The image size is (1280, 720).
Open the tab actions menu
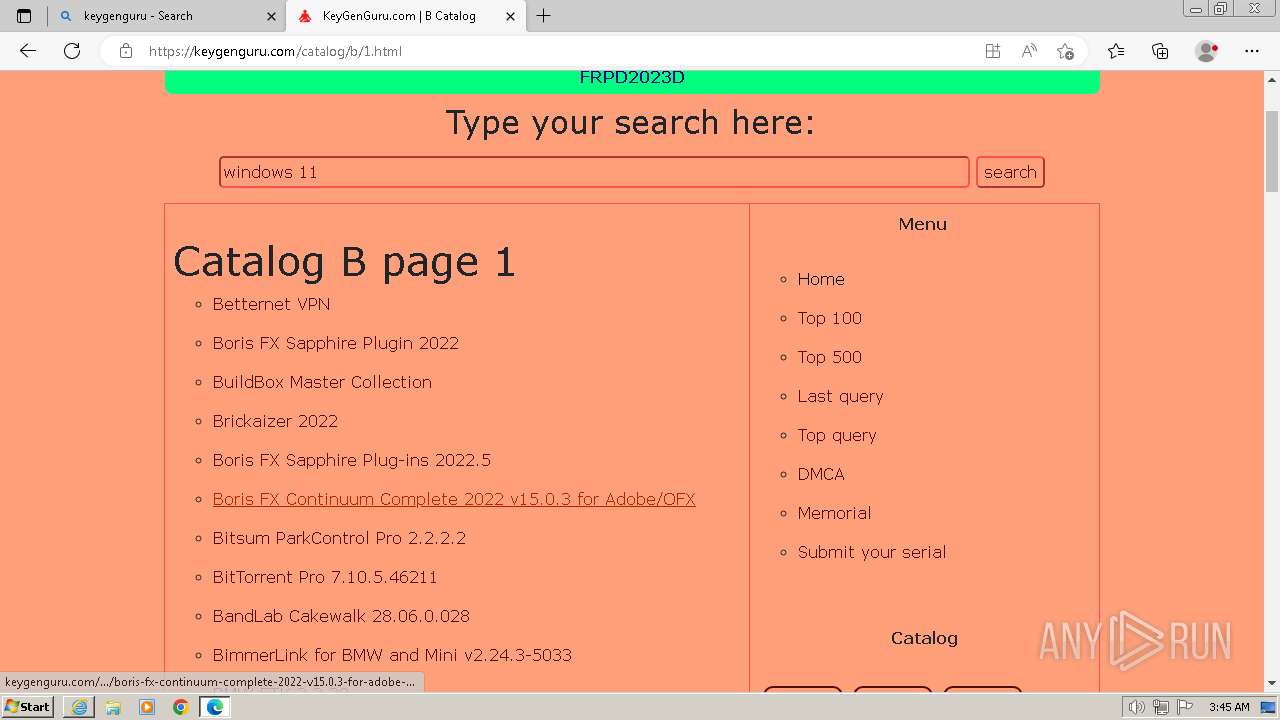click(24, 16)
